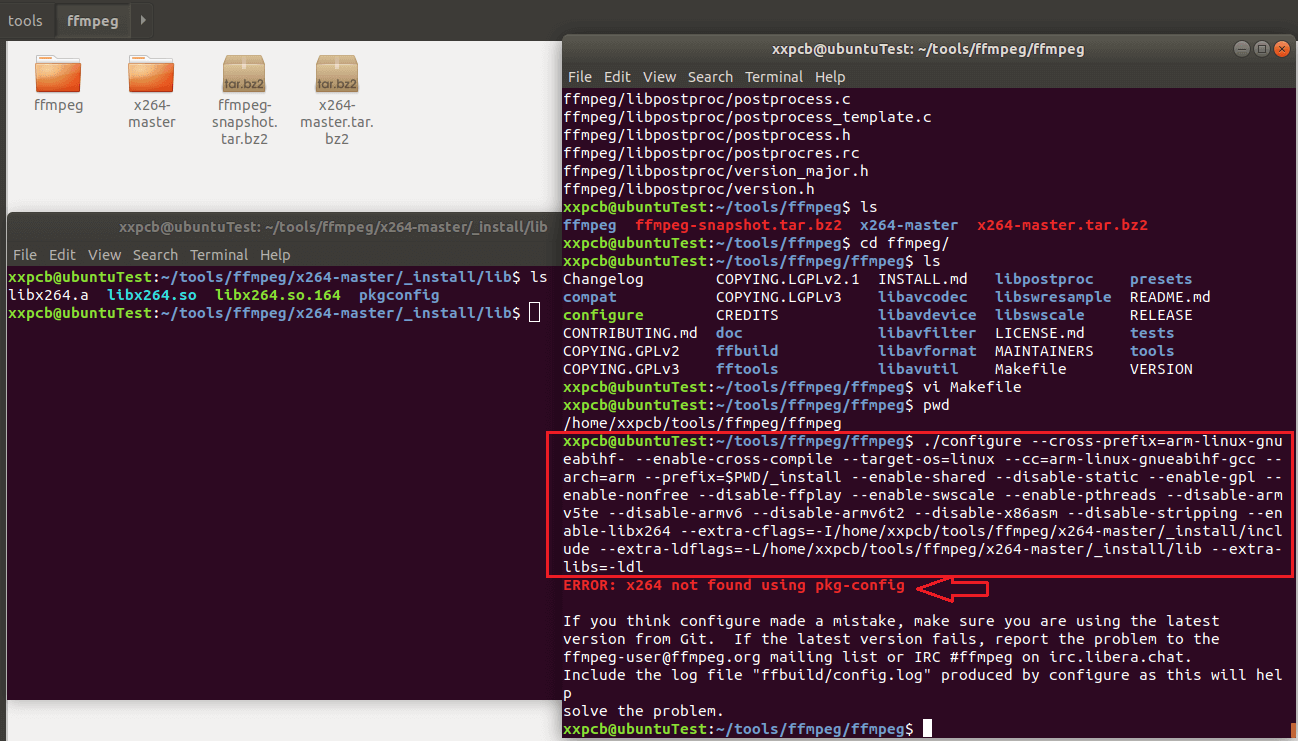
Task: Click 'MAINTAINERS' in the ls listing
Action: (1044, 351)
